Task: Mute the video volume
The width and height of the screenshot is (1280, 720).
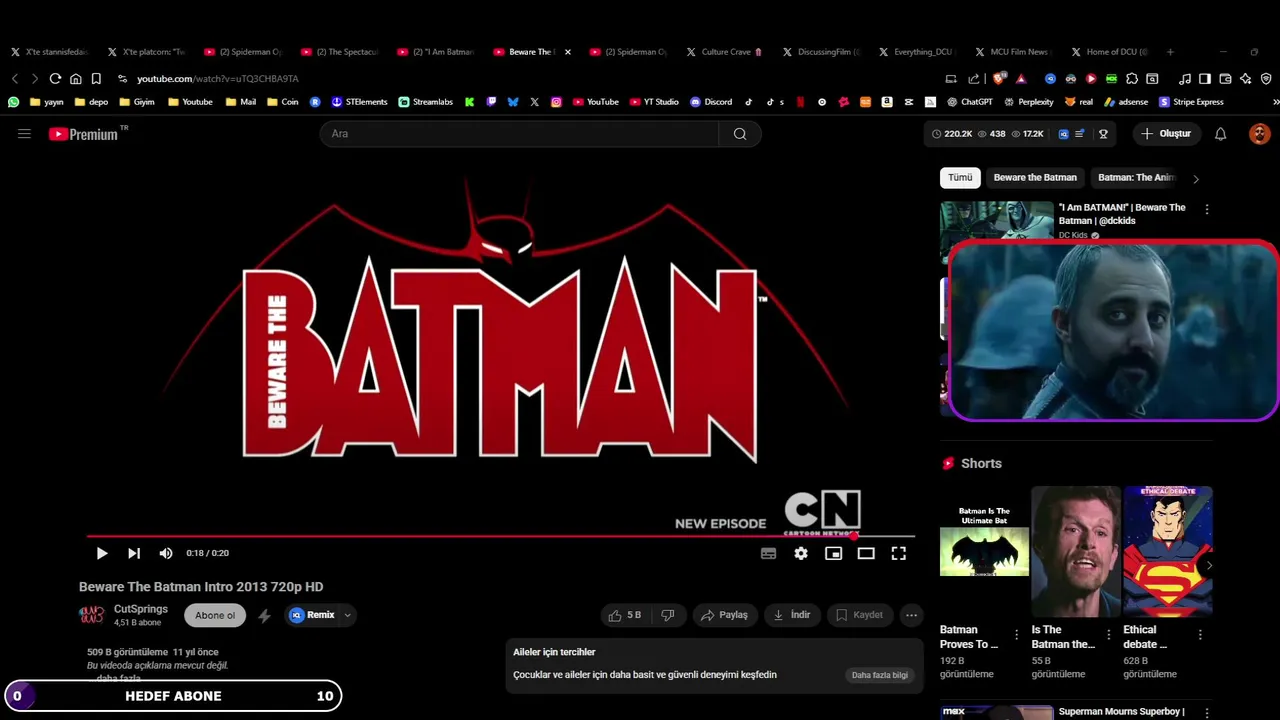Action: [166, 553]
